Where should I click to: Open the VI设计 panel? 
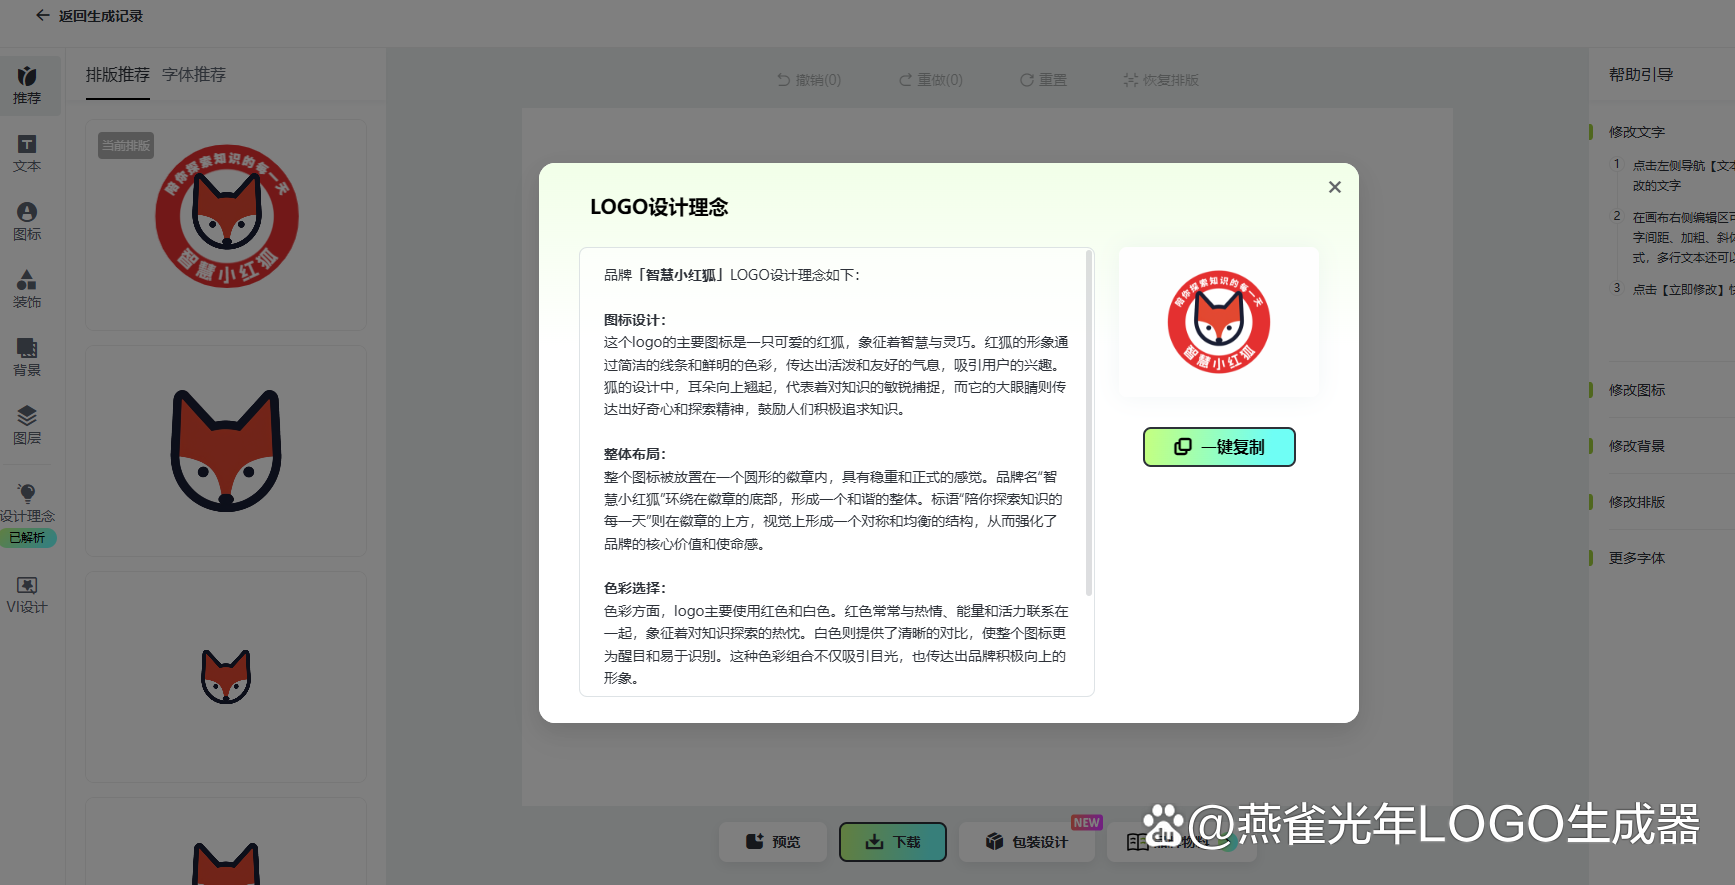point(27,595)
